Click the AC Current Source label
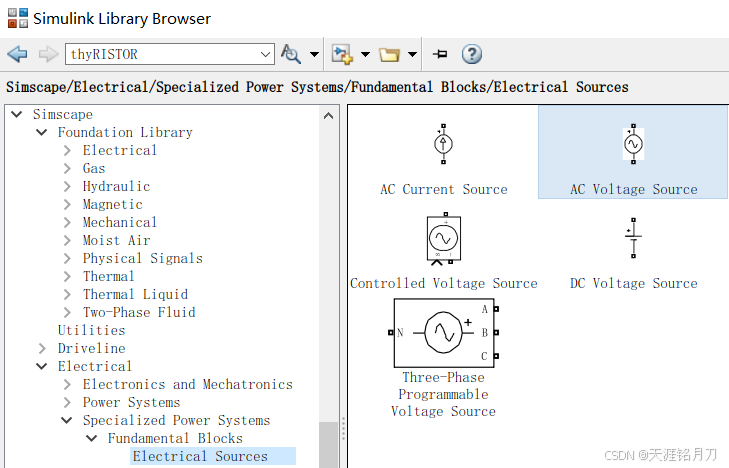729x468 pixels. (x=444, y=190)
